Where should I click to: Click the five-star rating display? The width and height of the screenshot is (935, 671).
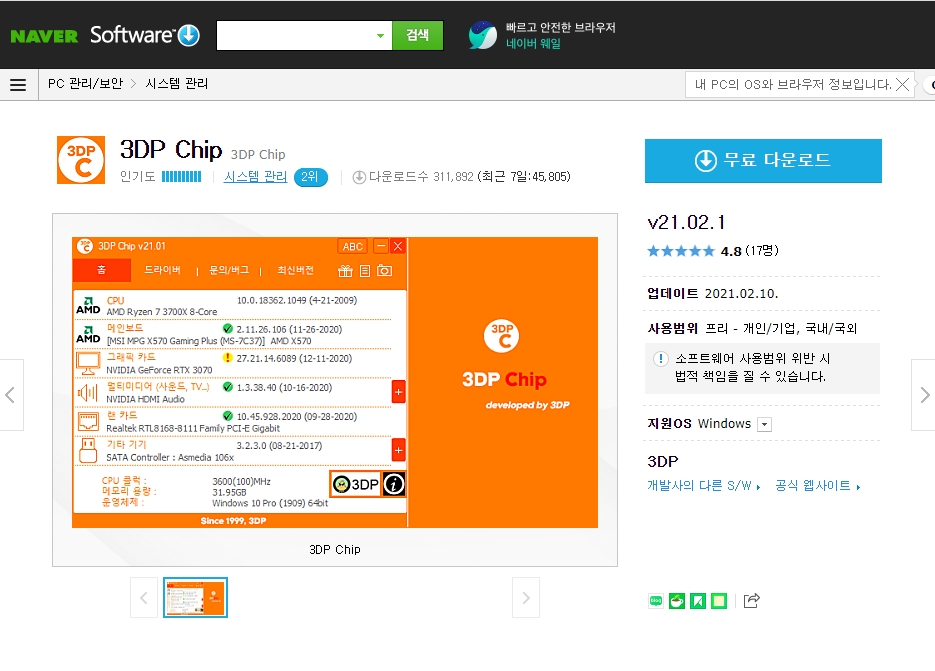click(680, 251)
